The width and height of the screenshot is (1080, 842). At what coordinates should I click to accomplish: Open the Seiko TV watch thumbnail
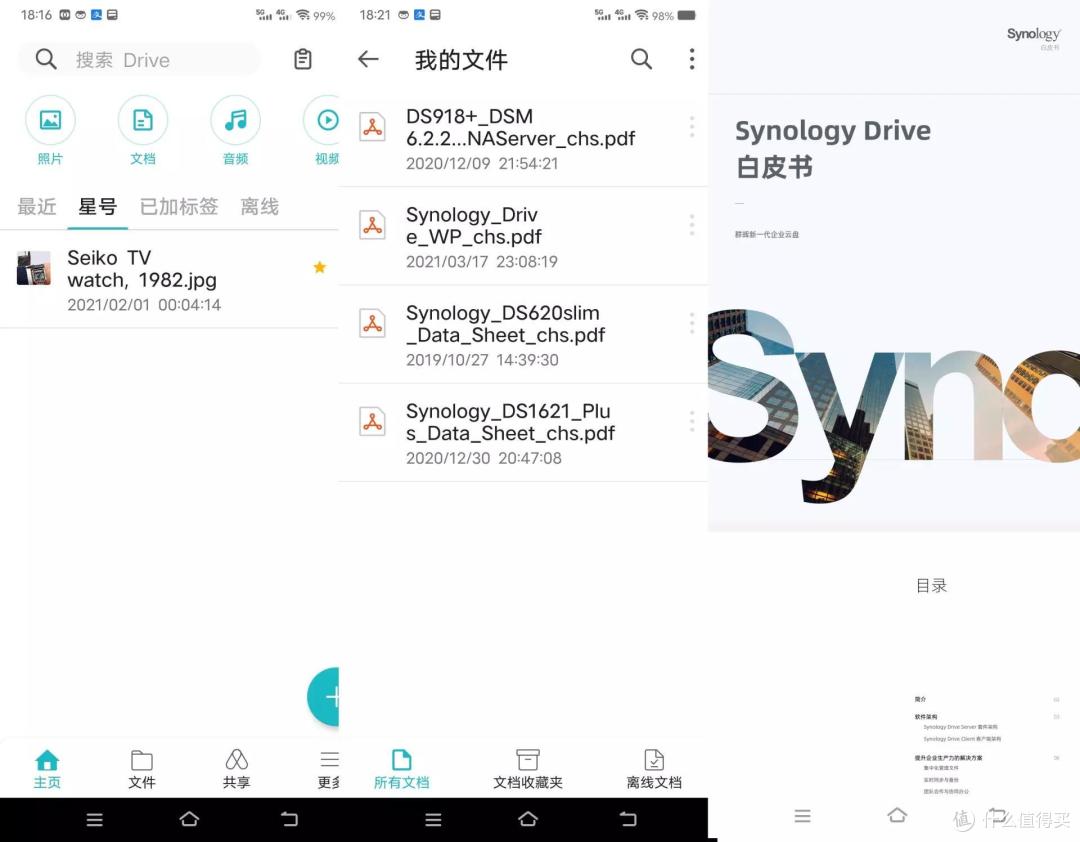[x=34, y=268]
